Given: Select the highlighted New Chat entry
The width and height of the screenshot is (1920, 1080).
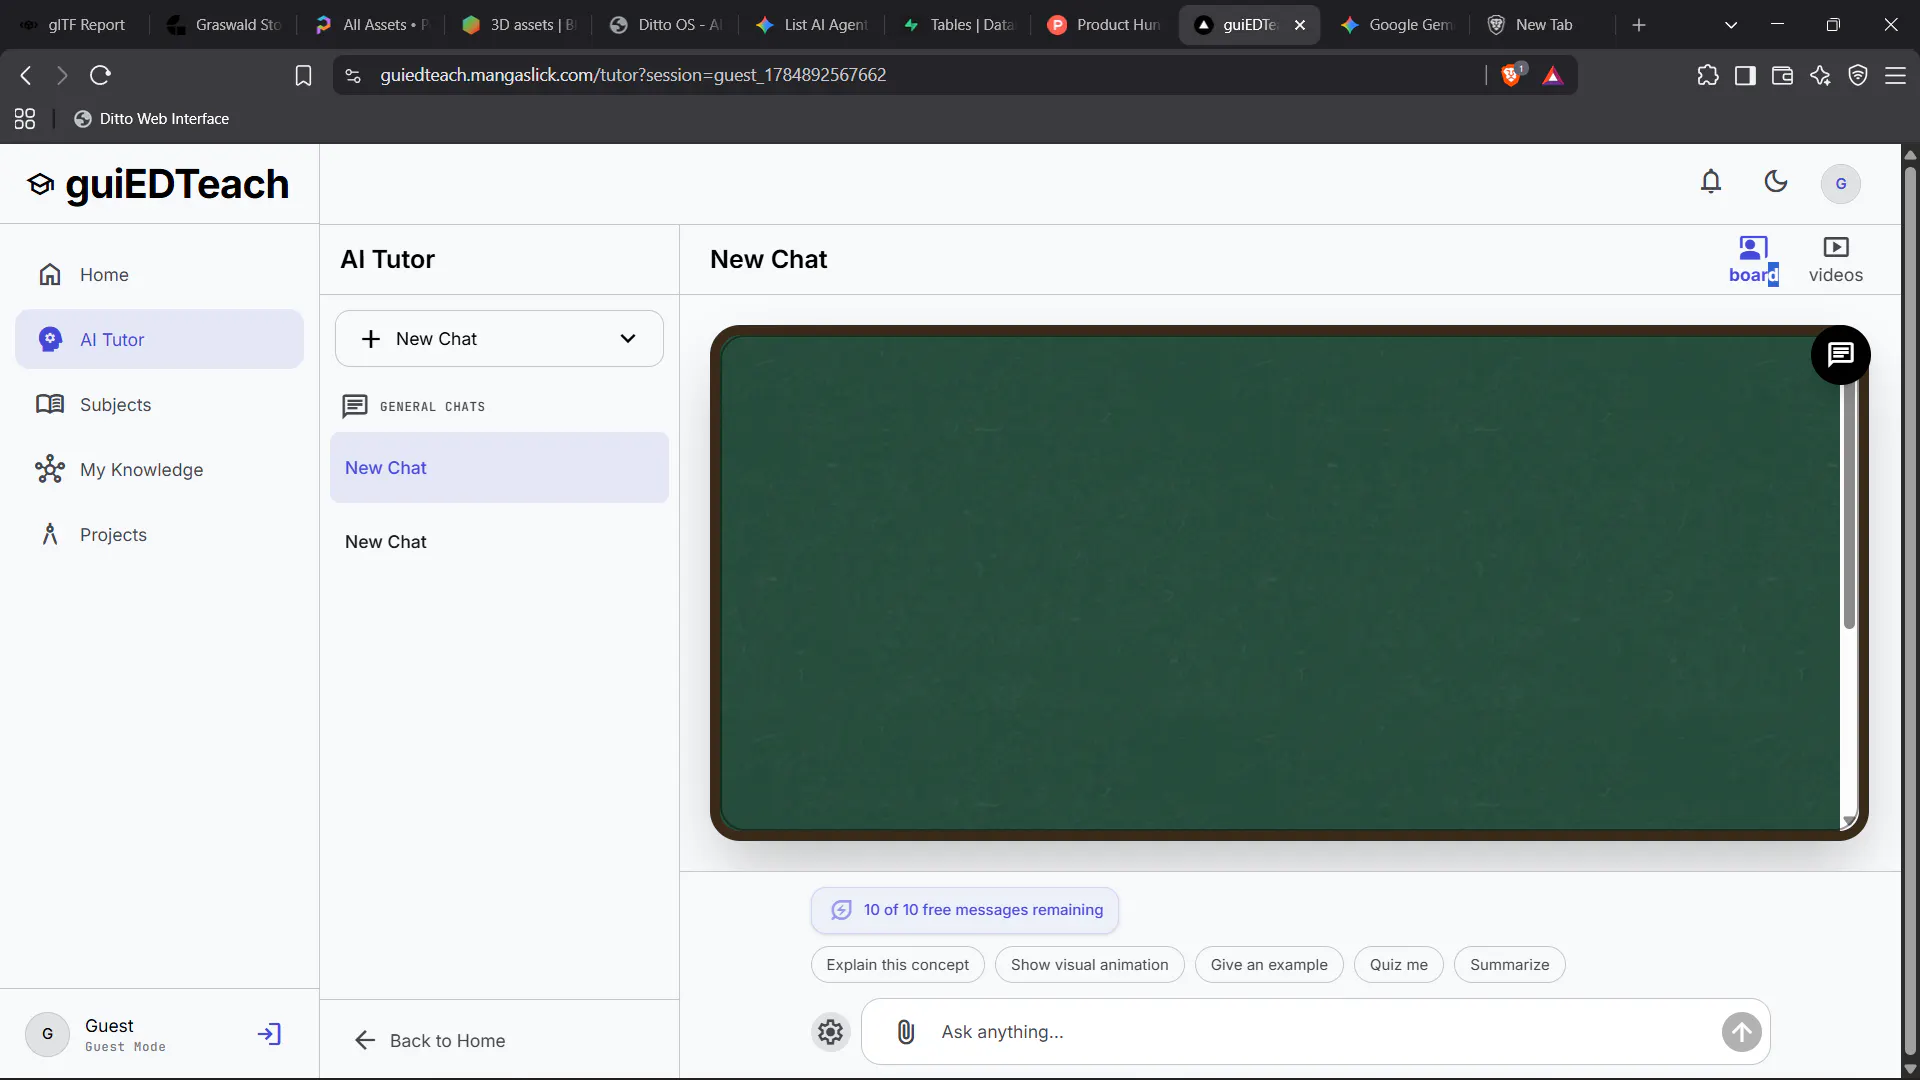Looking at the screenshot, I should click(499, 468).
